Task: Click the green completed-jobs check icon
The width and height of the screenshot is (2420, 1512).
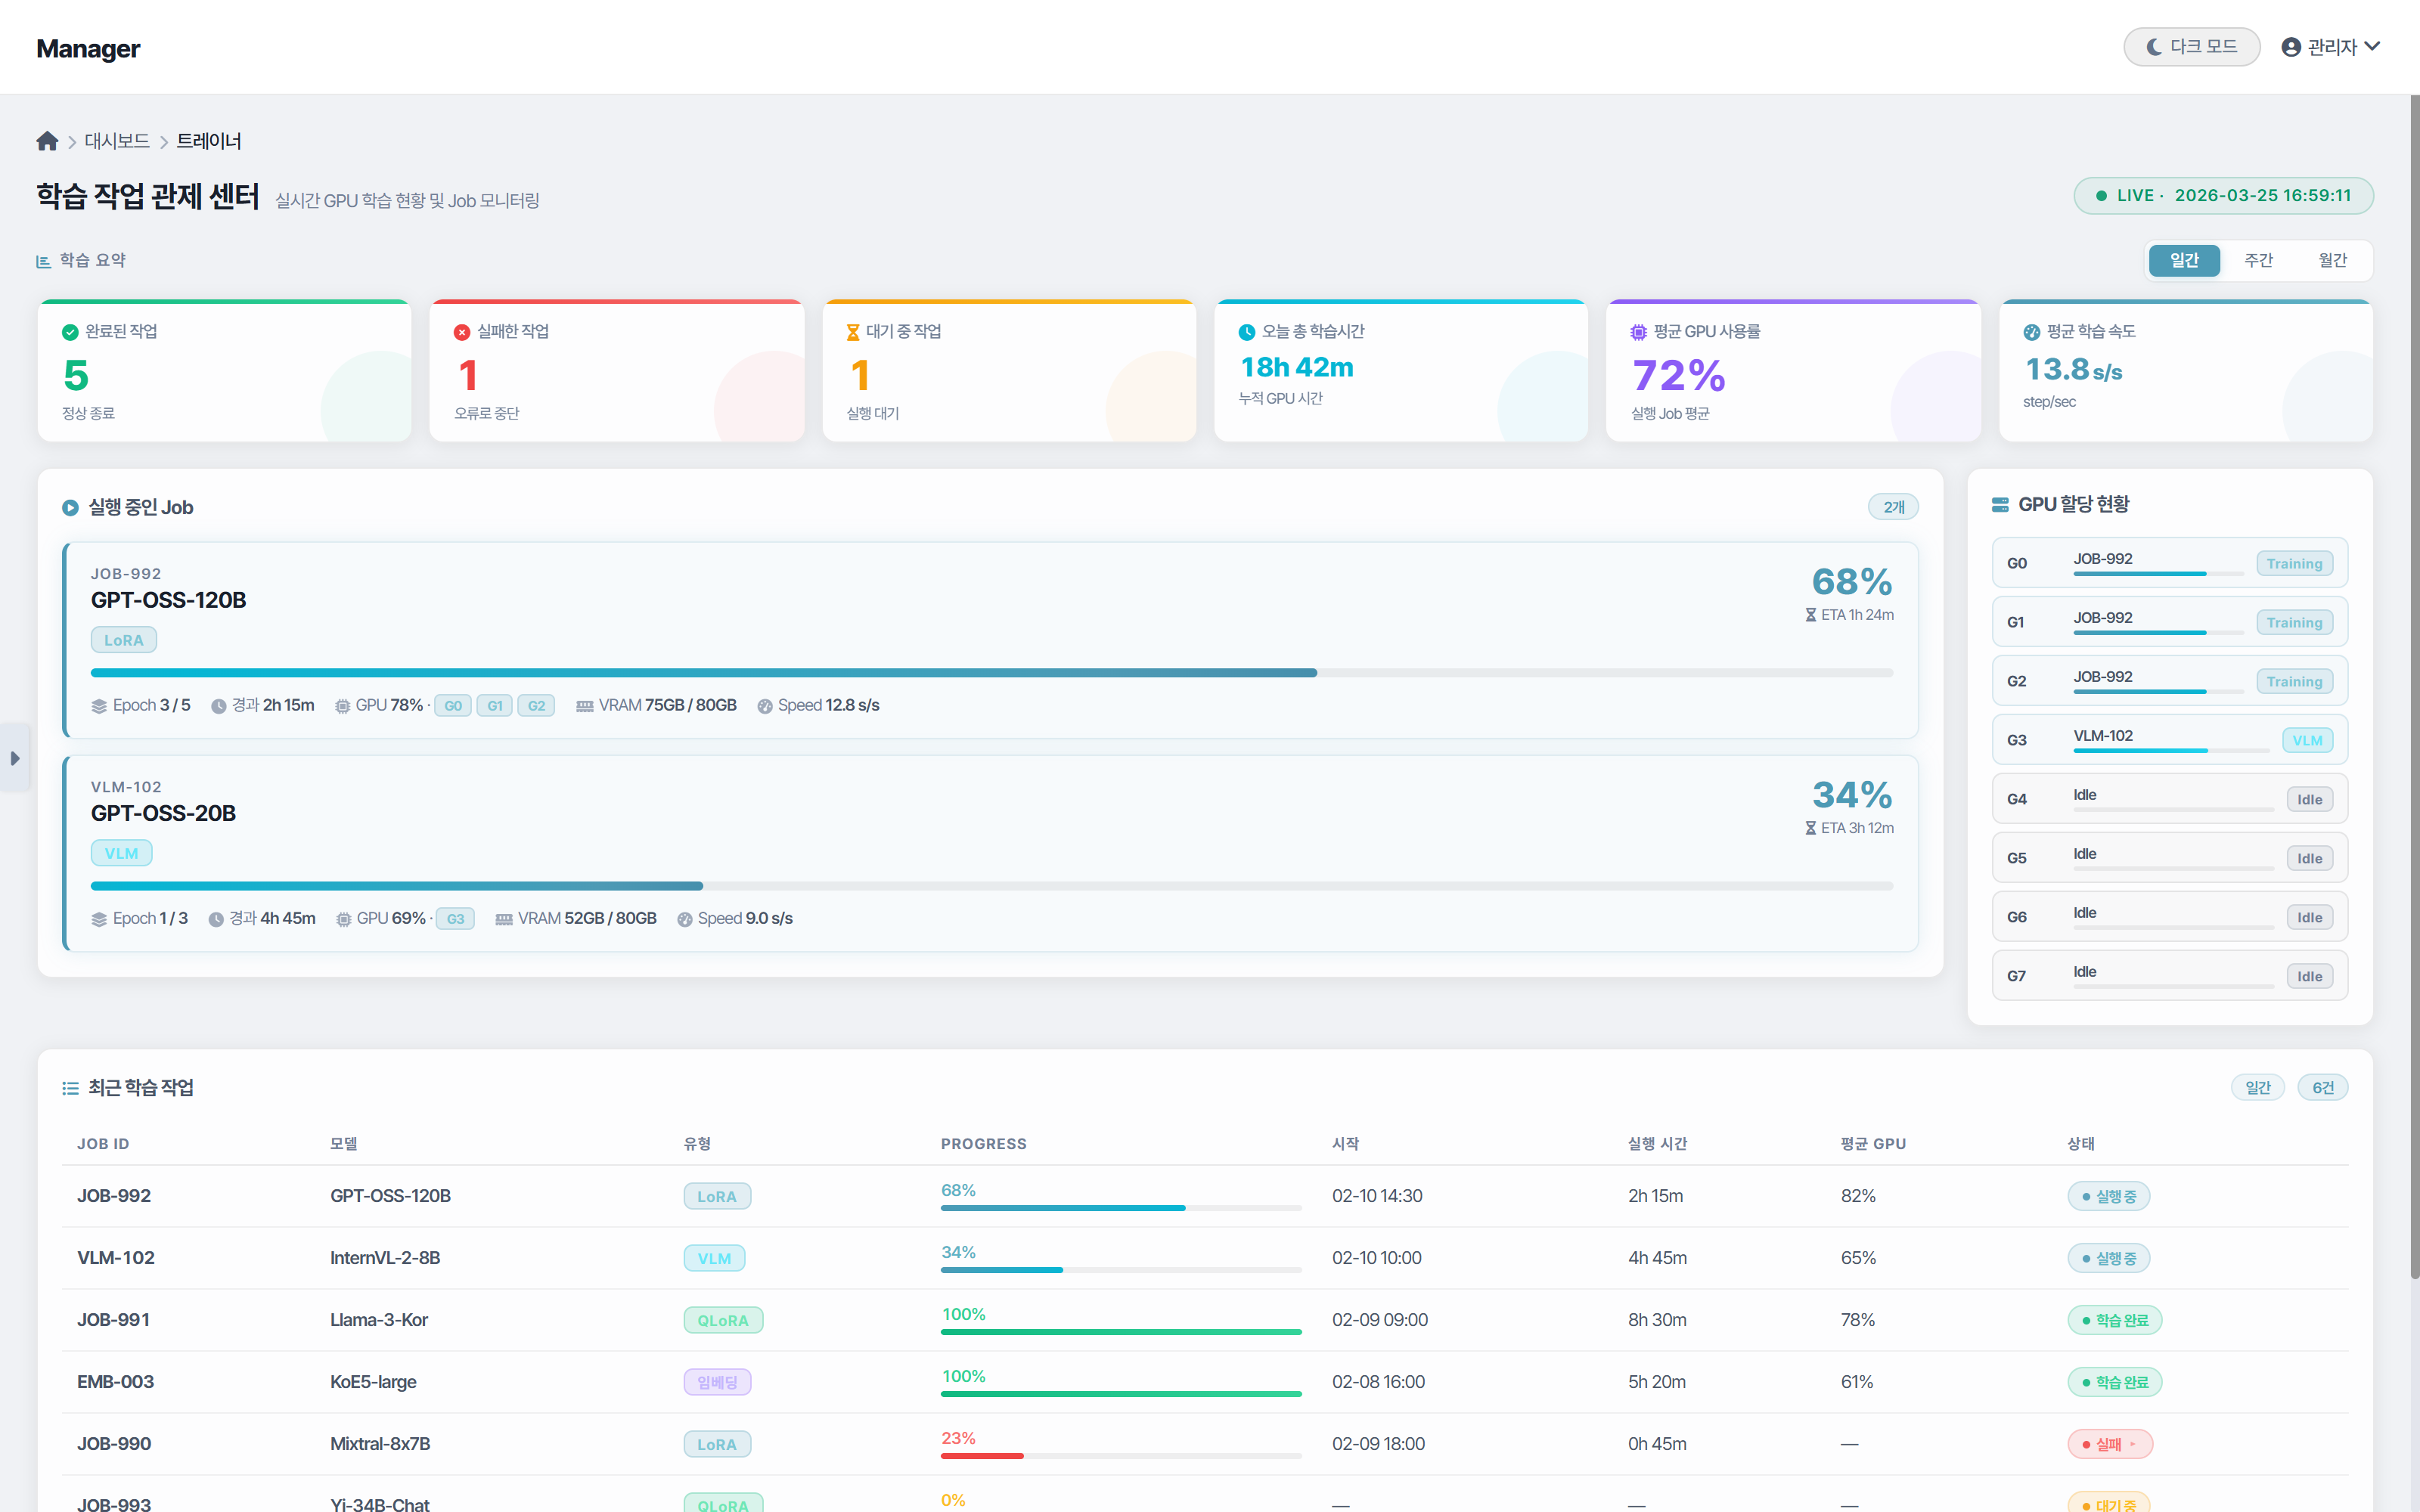Action: (x=70, y=332)
